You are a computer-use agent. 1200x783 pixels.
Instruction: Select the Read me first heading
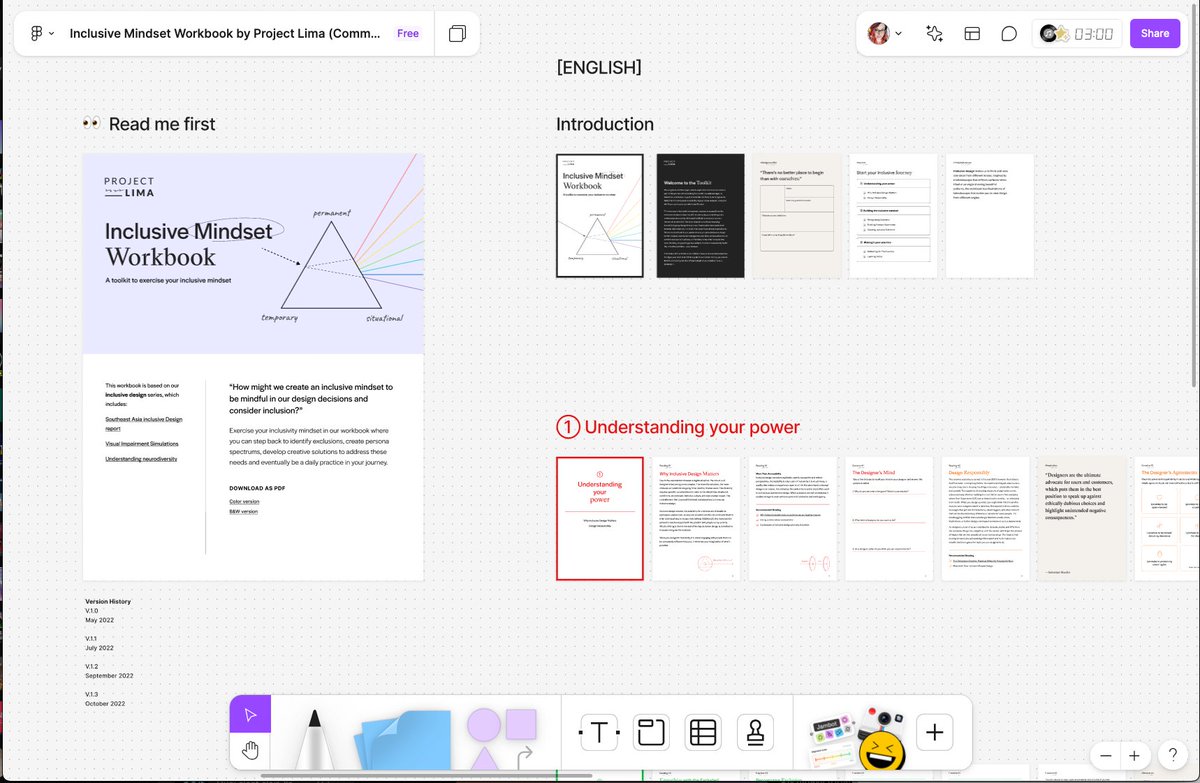point(148,124)
